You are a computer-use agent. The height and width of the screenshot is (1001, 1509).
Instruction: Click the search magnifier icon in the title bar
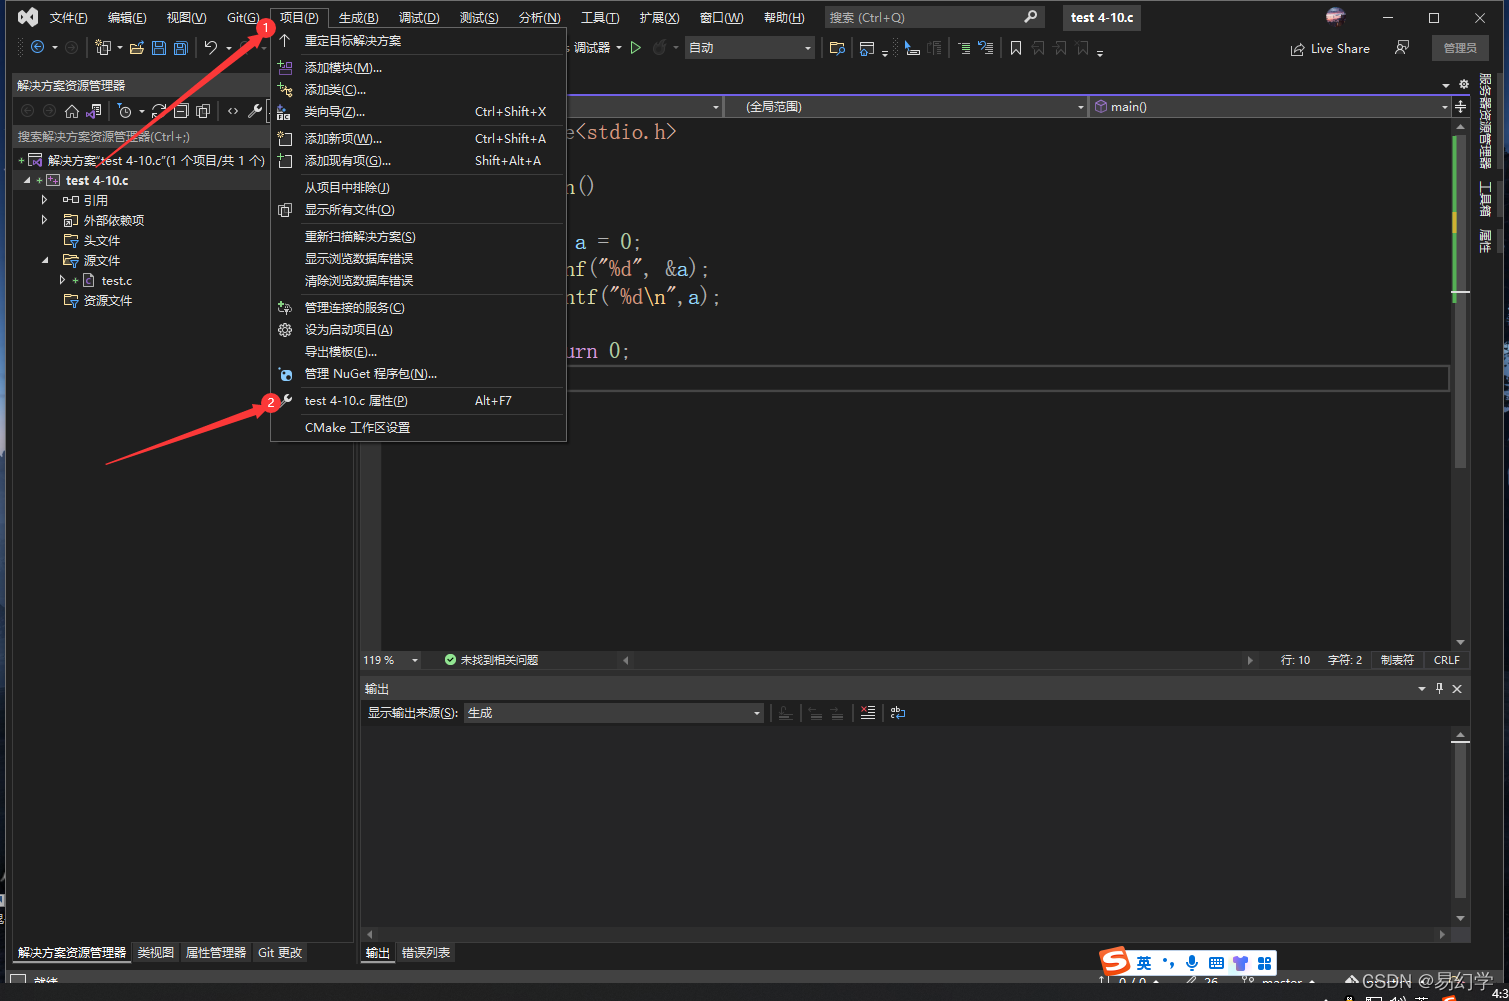1031,17
